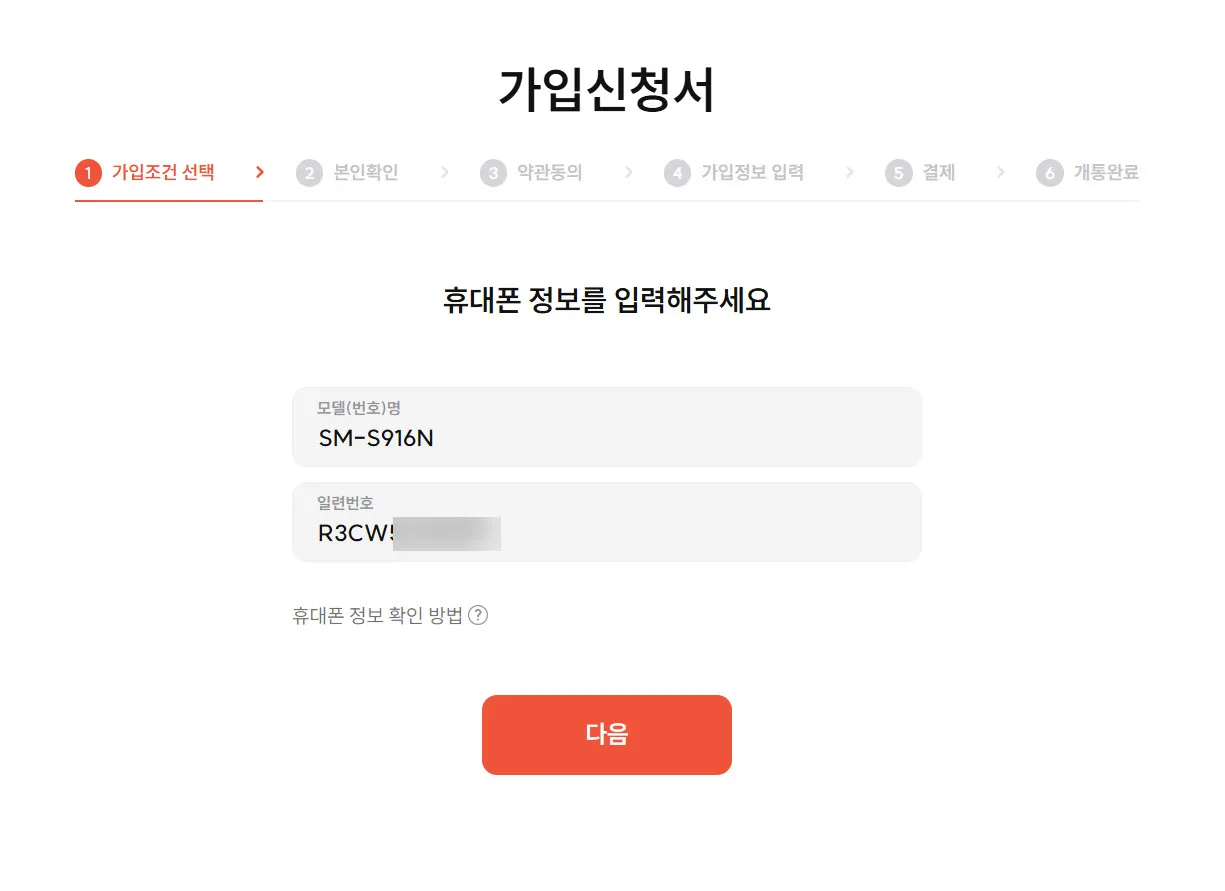Click the step 5 결제 circle icon
The height and width of the screenshot is (891, 1225).
tap(897, 172)
